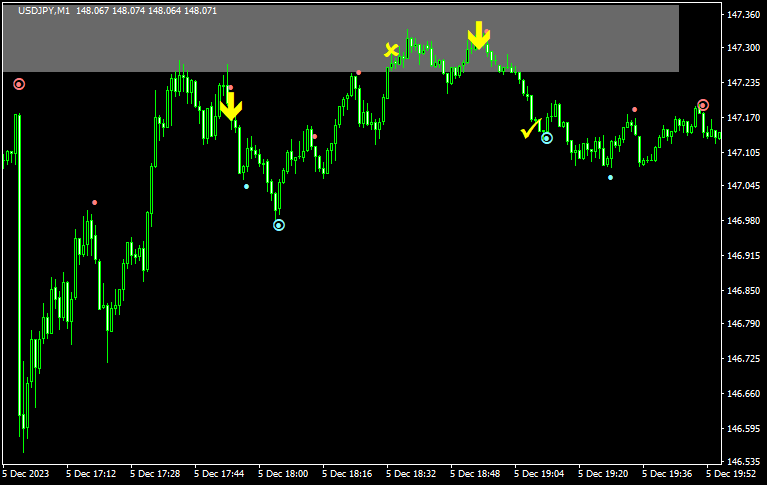The height and width of the screenshot is (485, 767).
Task: Click the red circled marker at chart's left edge
Action: click(x=19, y=84)
